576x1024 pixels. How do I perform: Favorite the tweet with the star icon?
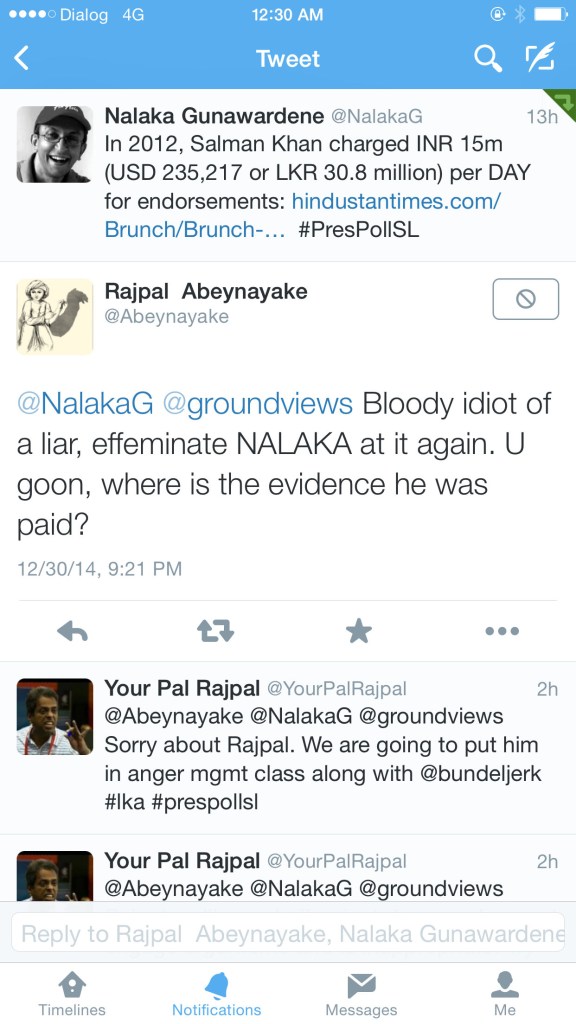click(x=358, y=631)
